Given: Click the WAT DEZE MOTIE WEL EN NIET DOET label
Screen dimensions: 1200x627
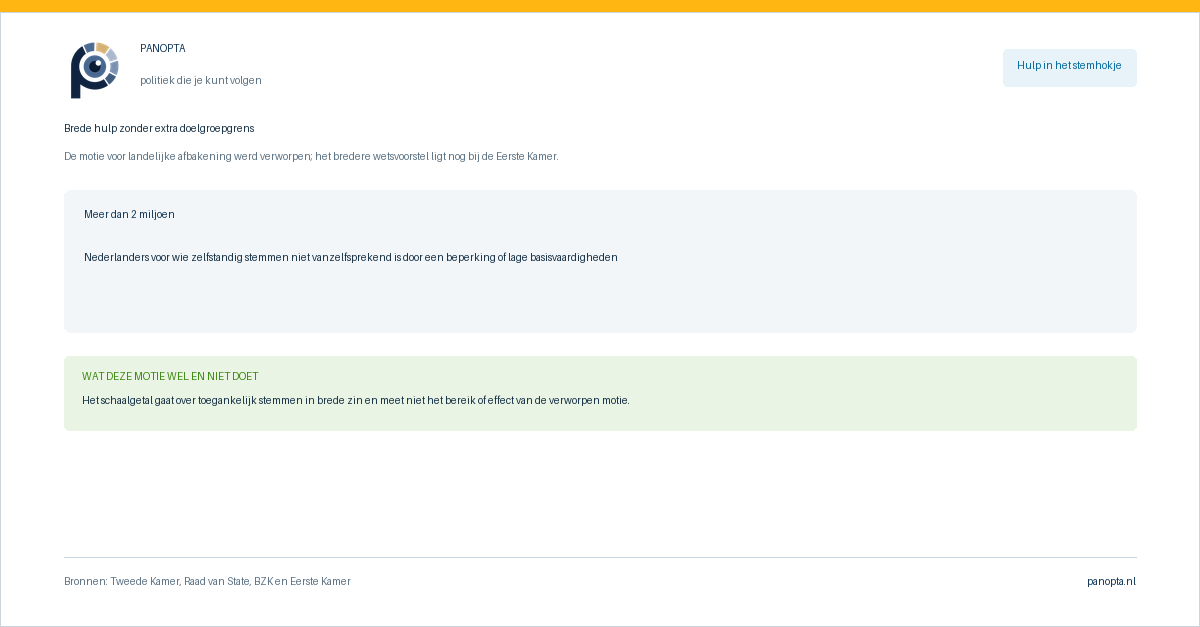Looking at the screenshot, I should (170, 376).
